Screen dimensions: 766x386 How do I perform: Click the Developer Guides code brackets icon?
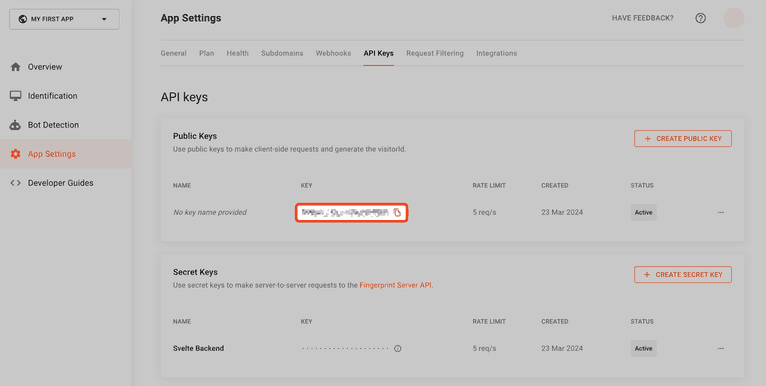(x=16, y=183)
